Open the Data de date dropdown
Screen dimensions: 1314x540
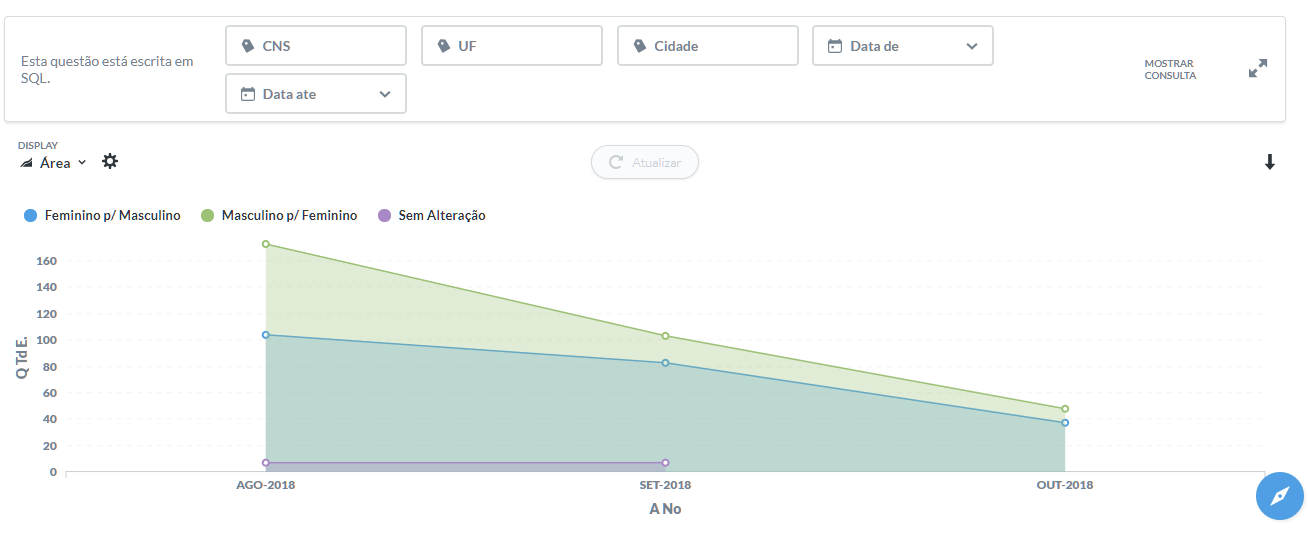pos(971,46)
